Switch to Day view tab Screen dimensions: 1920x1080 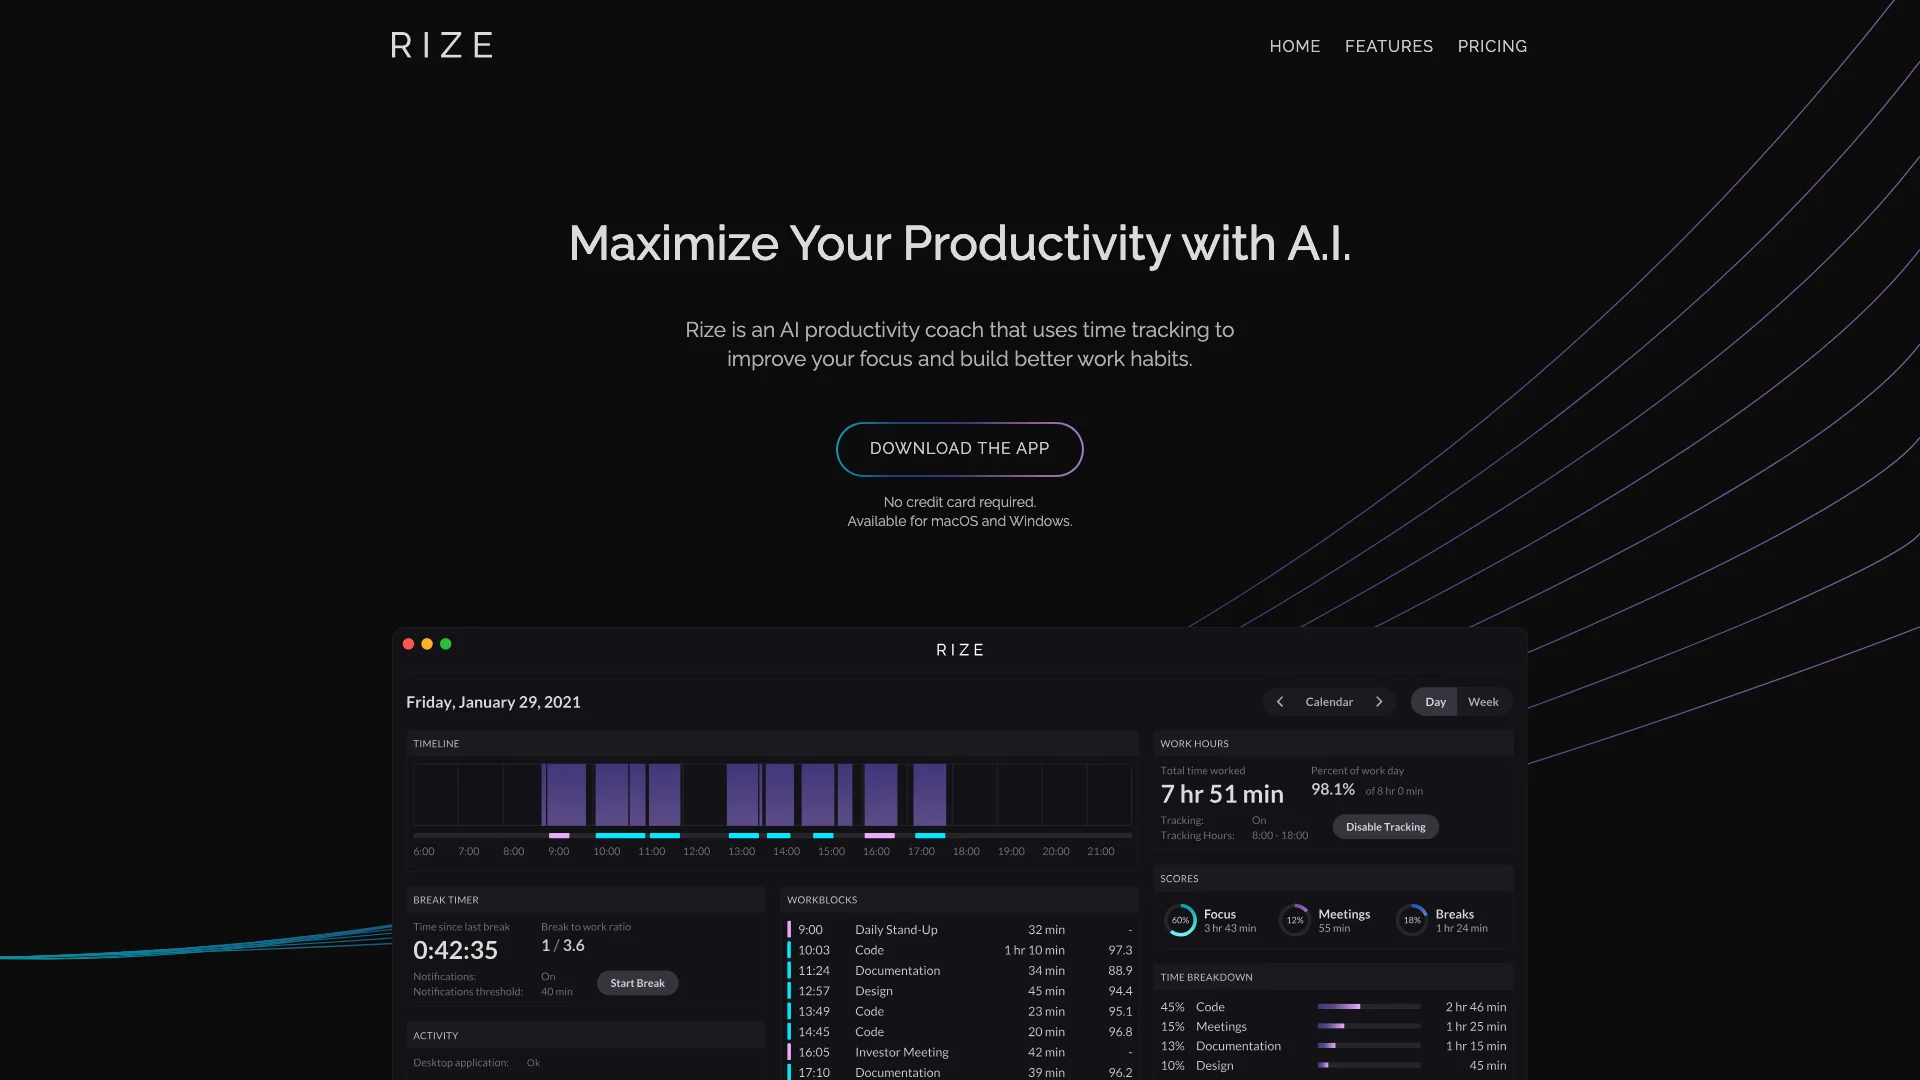1435,700
